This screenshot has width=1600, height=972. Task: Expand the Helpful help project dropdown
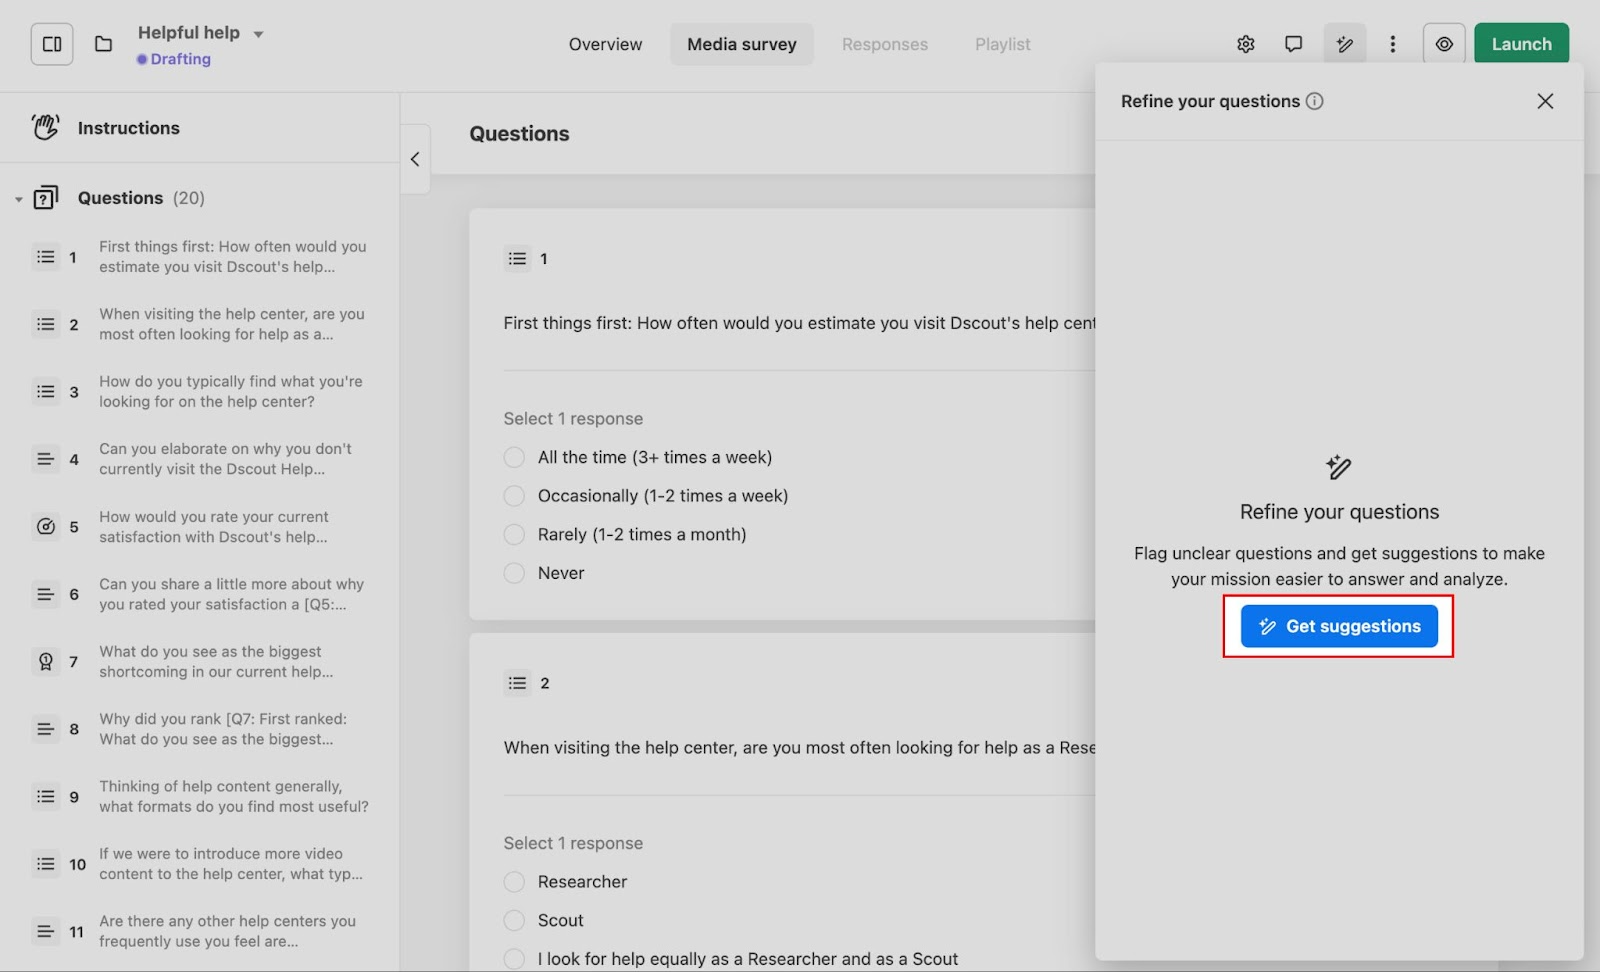click(x=258, y=34)
